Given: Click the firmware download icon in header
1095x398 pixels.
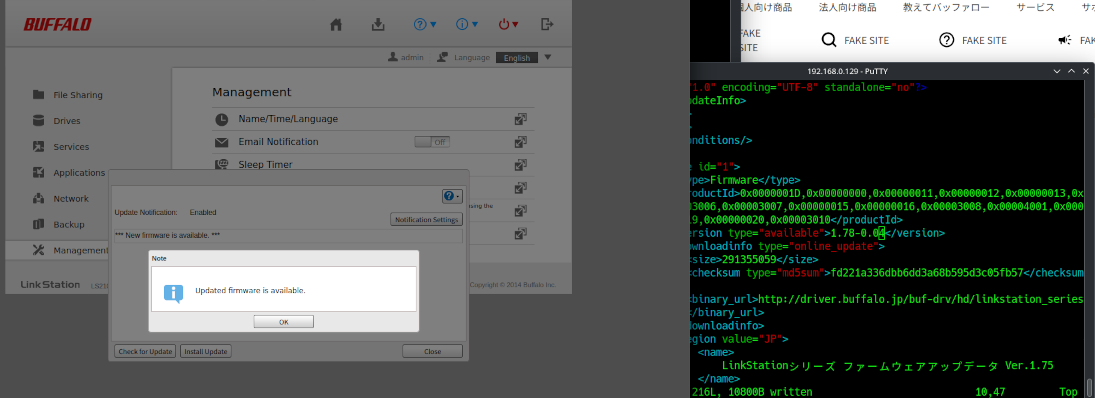Looking at the screenshot, I should click(378, 24).
